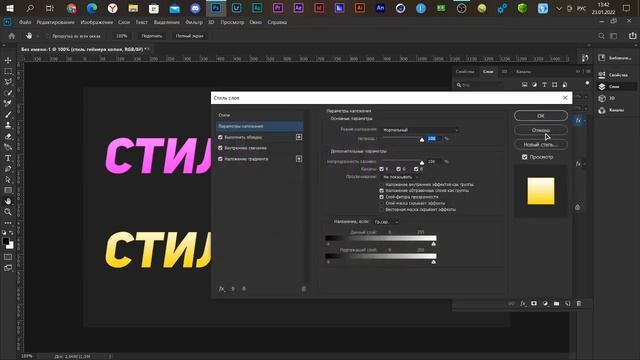Open the Изображение menu
The height and width of the screenshot is (360, 640).
(x=97, y=22)
